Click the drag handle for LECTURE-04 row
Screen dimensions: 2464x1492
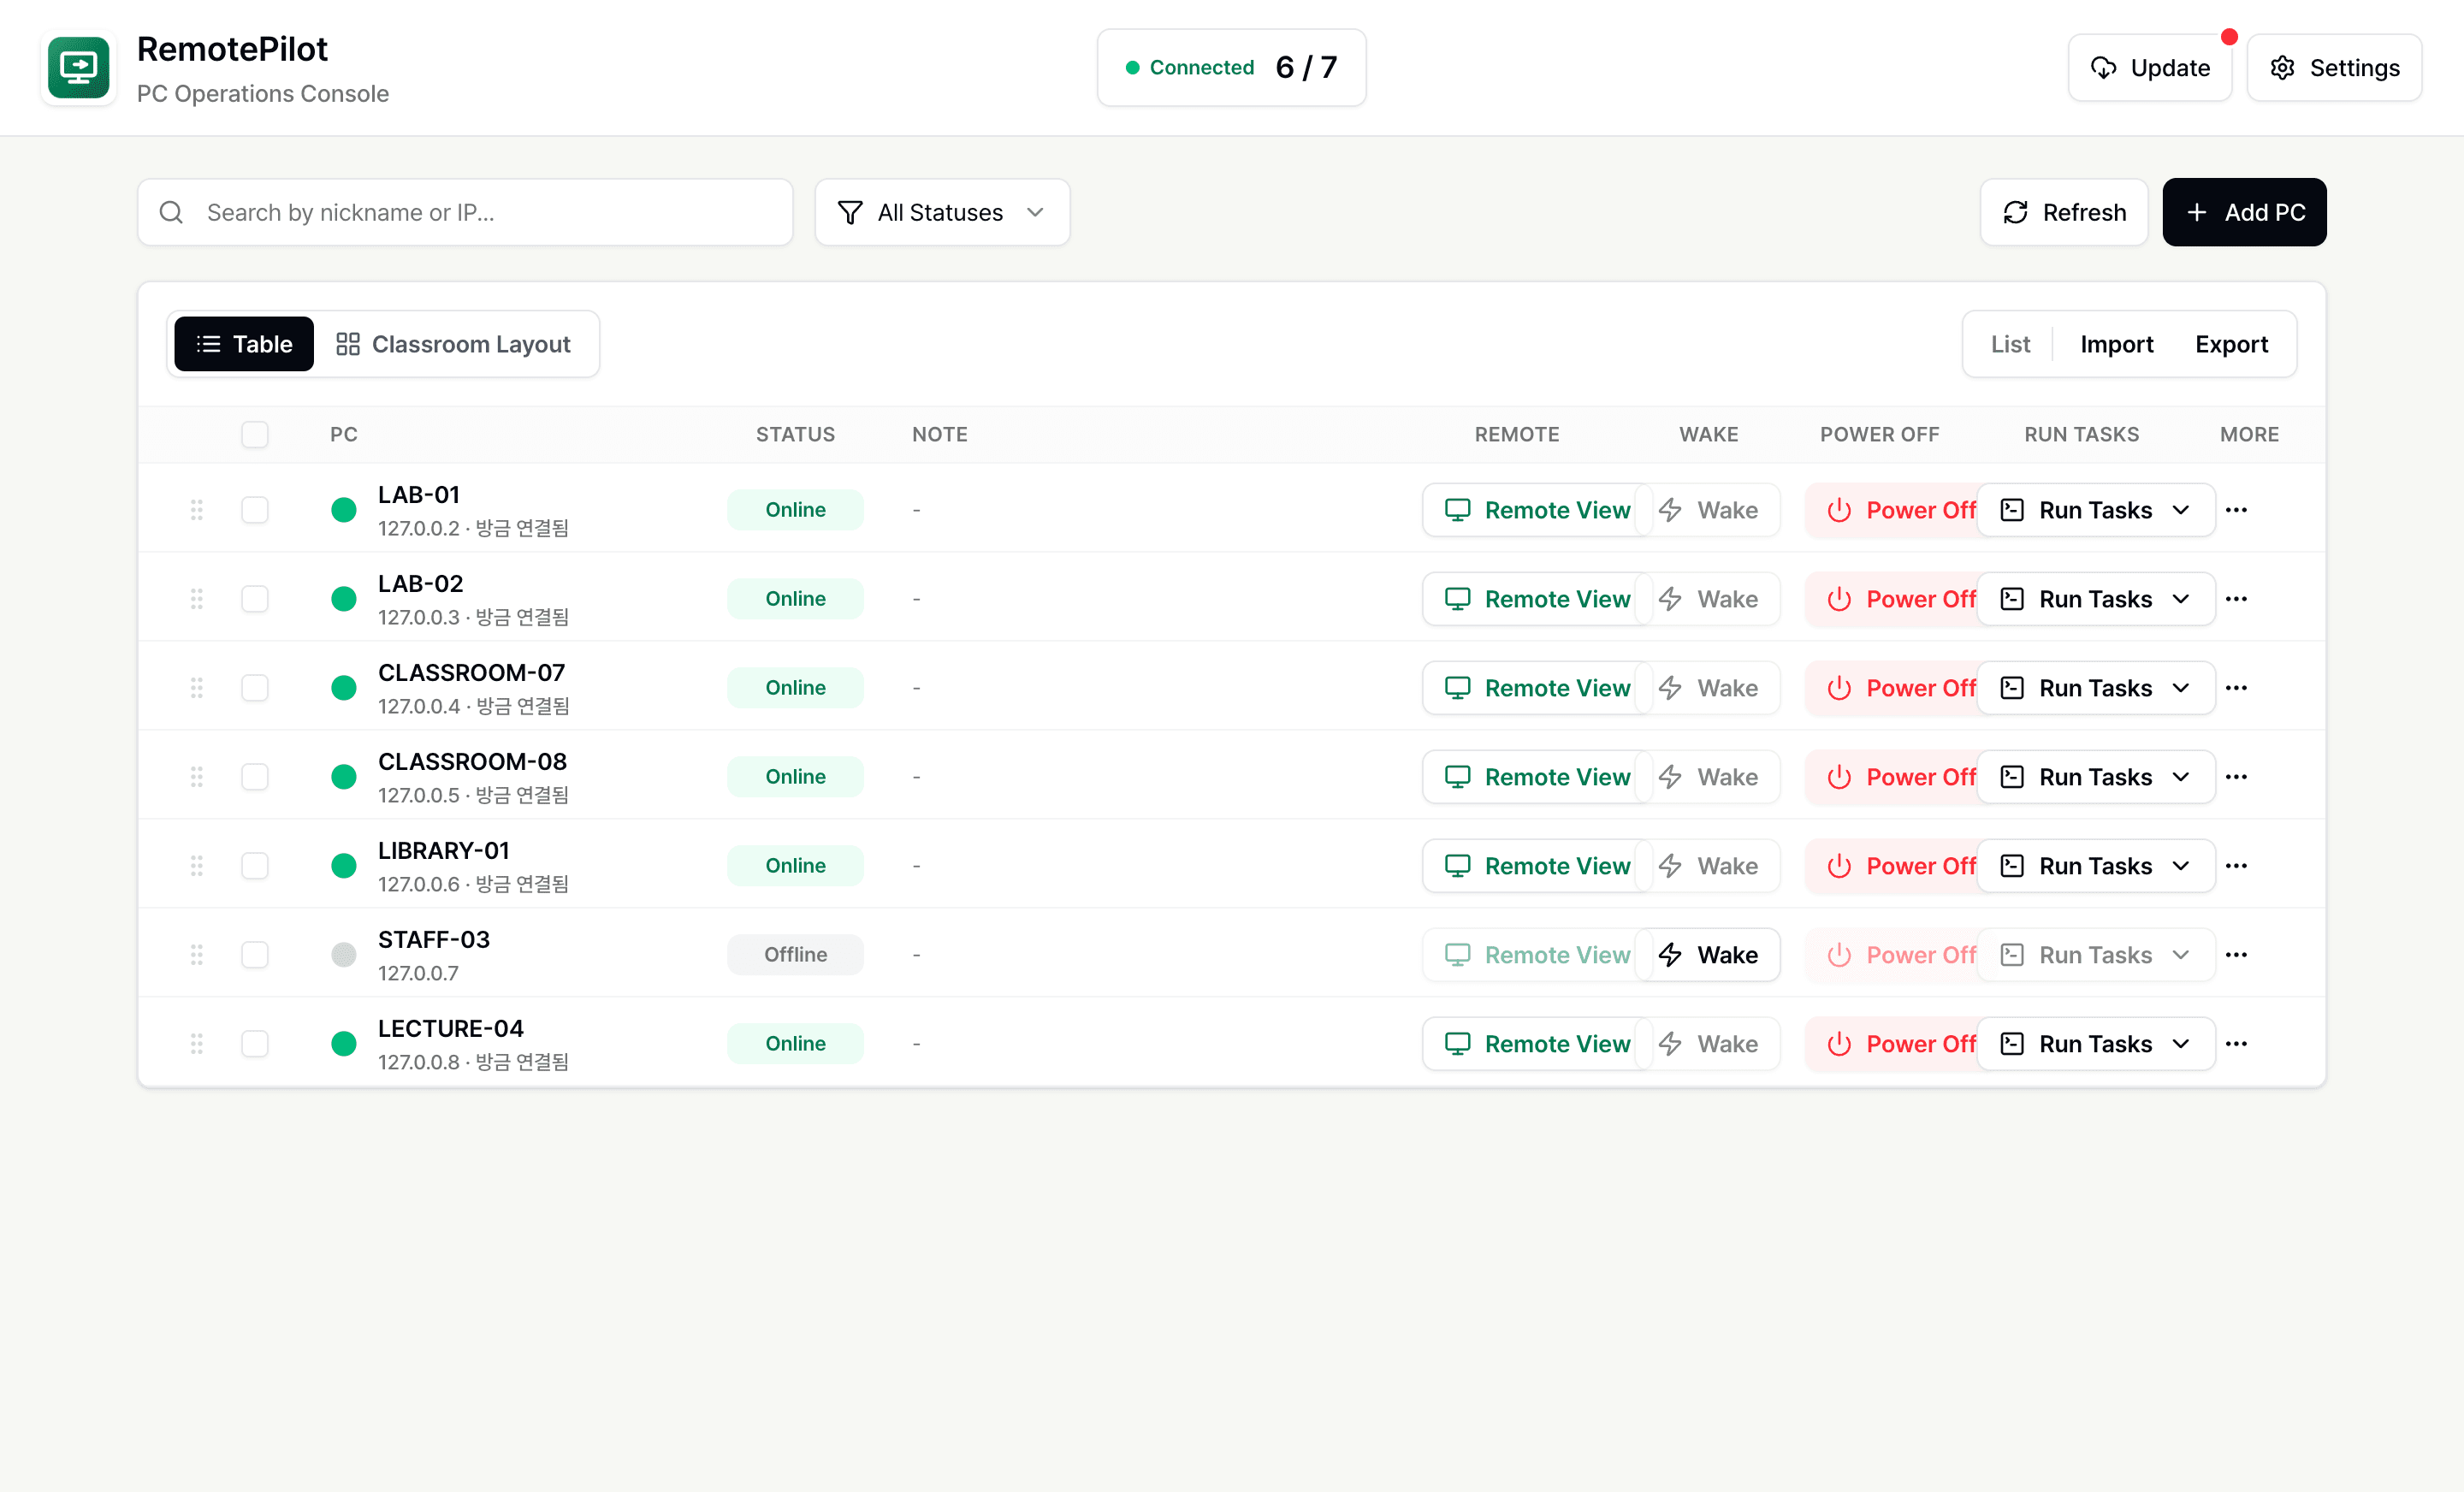coord(197,1044)
